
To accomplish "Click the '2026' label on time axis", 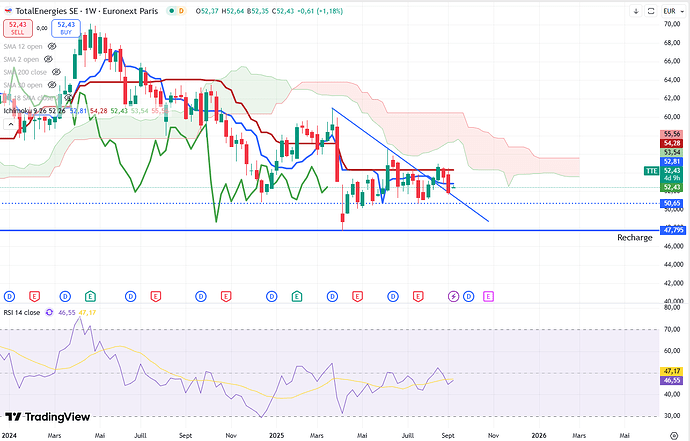I will point(539,436).
